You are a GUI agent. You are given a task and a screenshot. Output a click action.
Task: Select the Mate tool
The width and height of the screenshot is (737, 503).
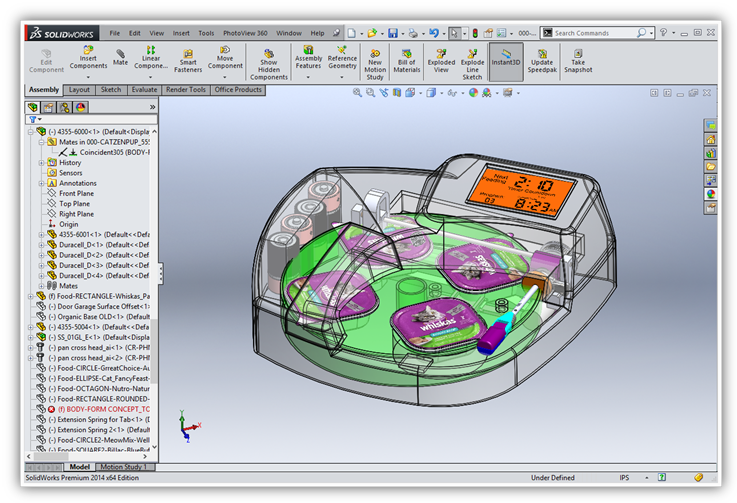click(121, 57)
